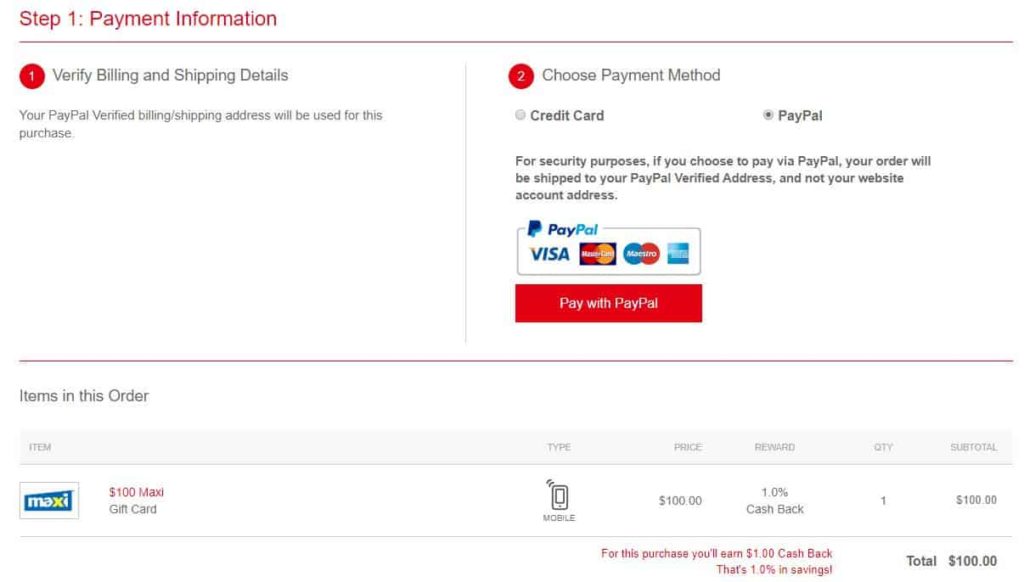Click the MasterCard icon
The width and height of the screenshot is (1024, 582).
[x=598, y=255]
